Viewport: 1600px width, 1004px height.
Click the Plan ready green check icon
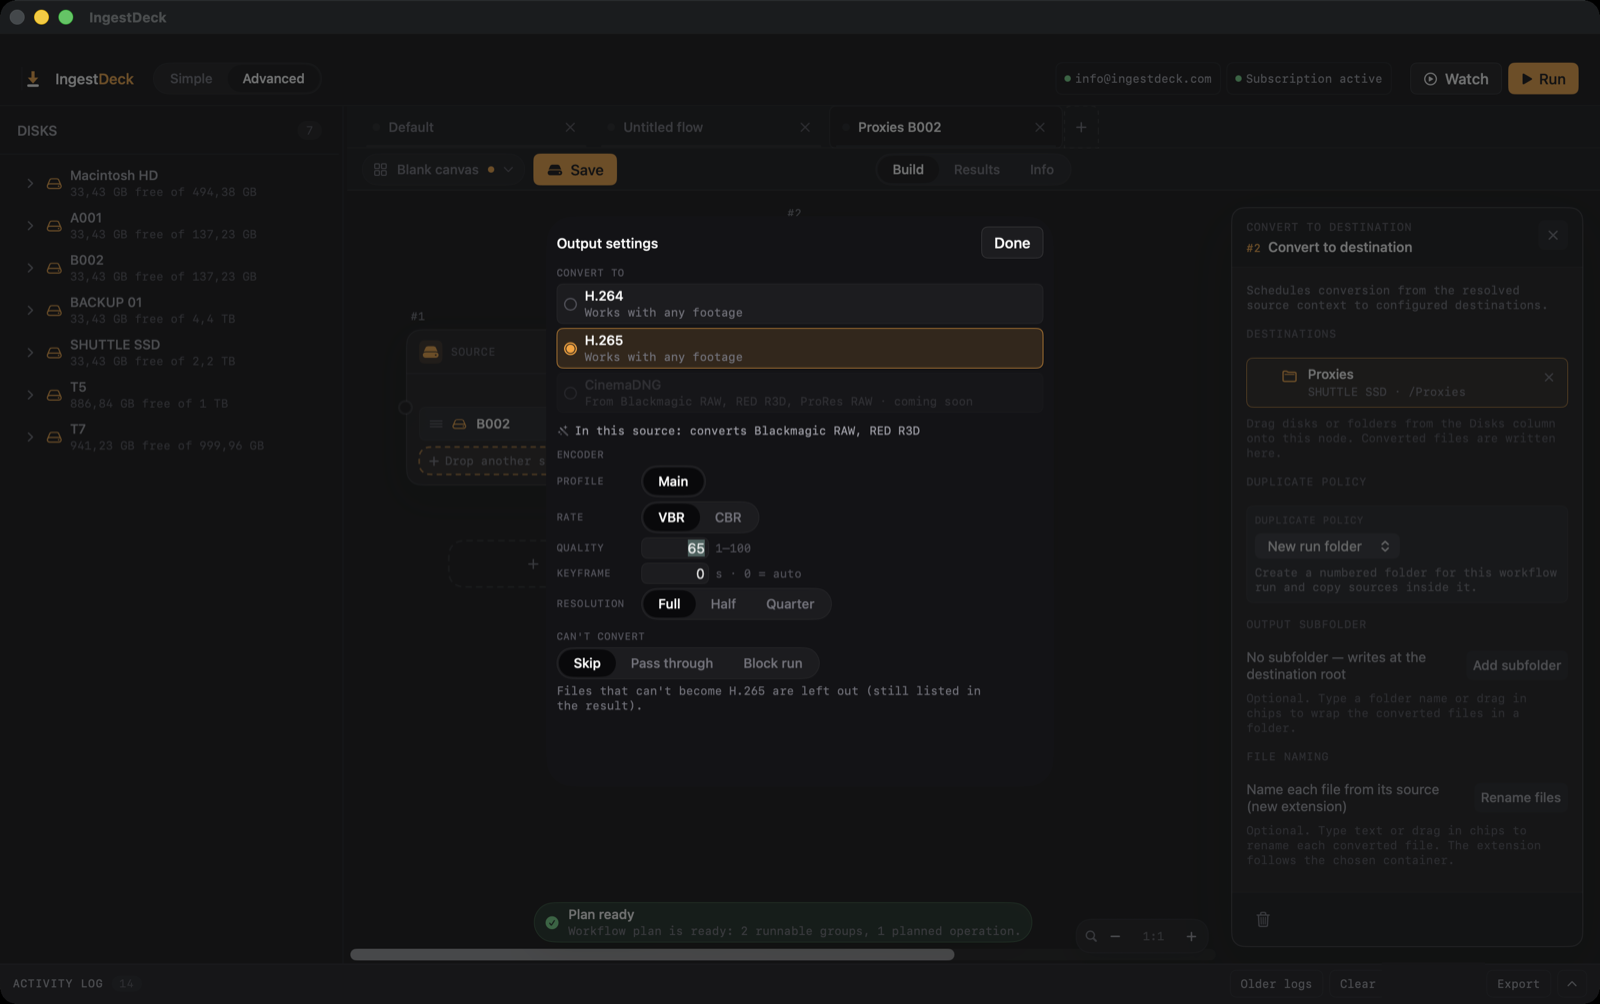tap(552, 922)
